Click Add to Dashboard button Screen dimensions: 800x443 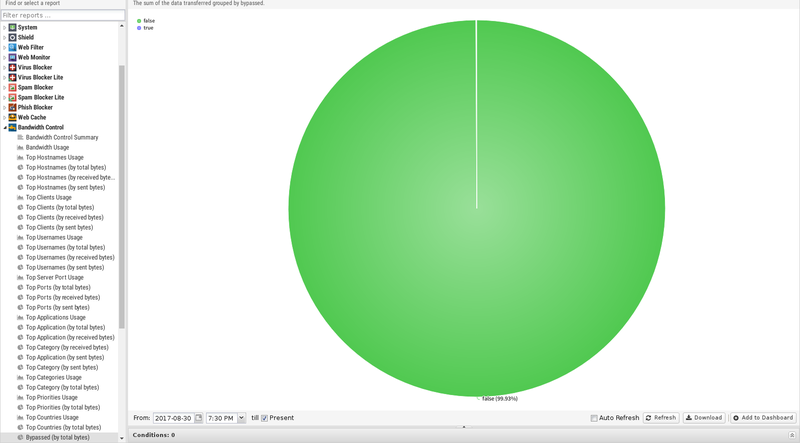pos(763,417)
